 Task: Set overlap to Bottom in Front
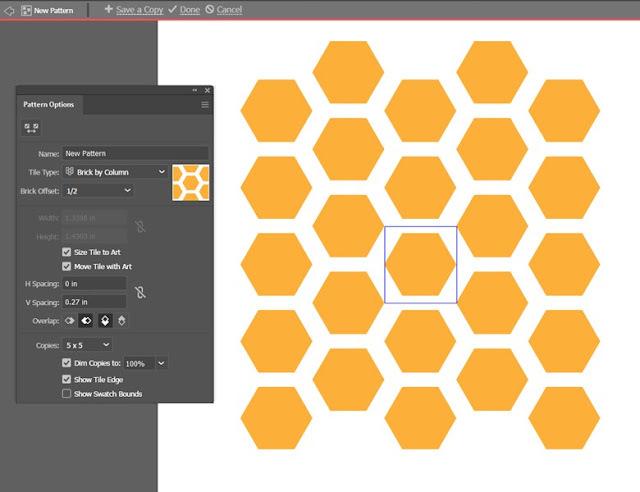click(122, 321)
